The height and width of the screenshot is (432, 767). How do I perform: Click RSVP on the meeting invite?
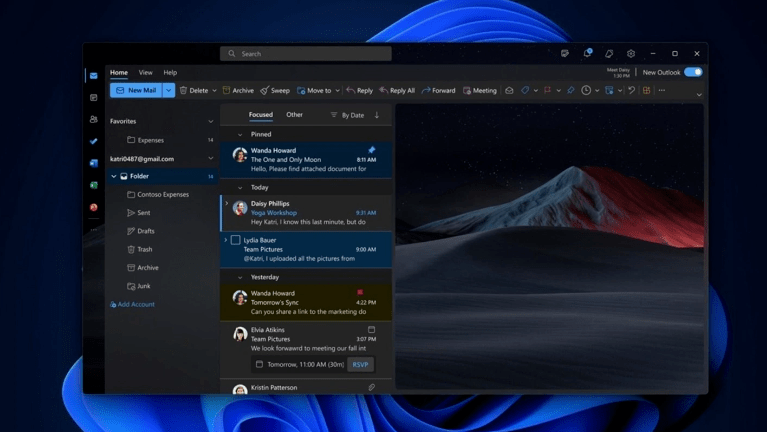pyautogui.click(x=361, y=364)
